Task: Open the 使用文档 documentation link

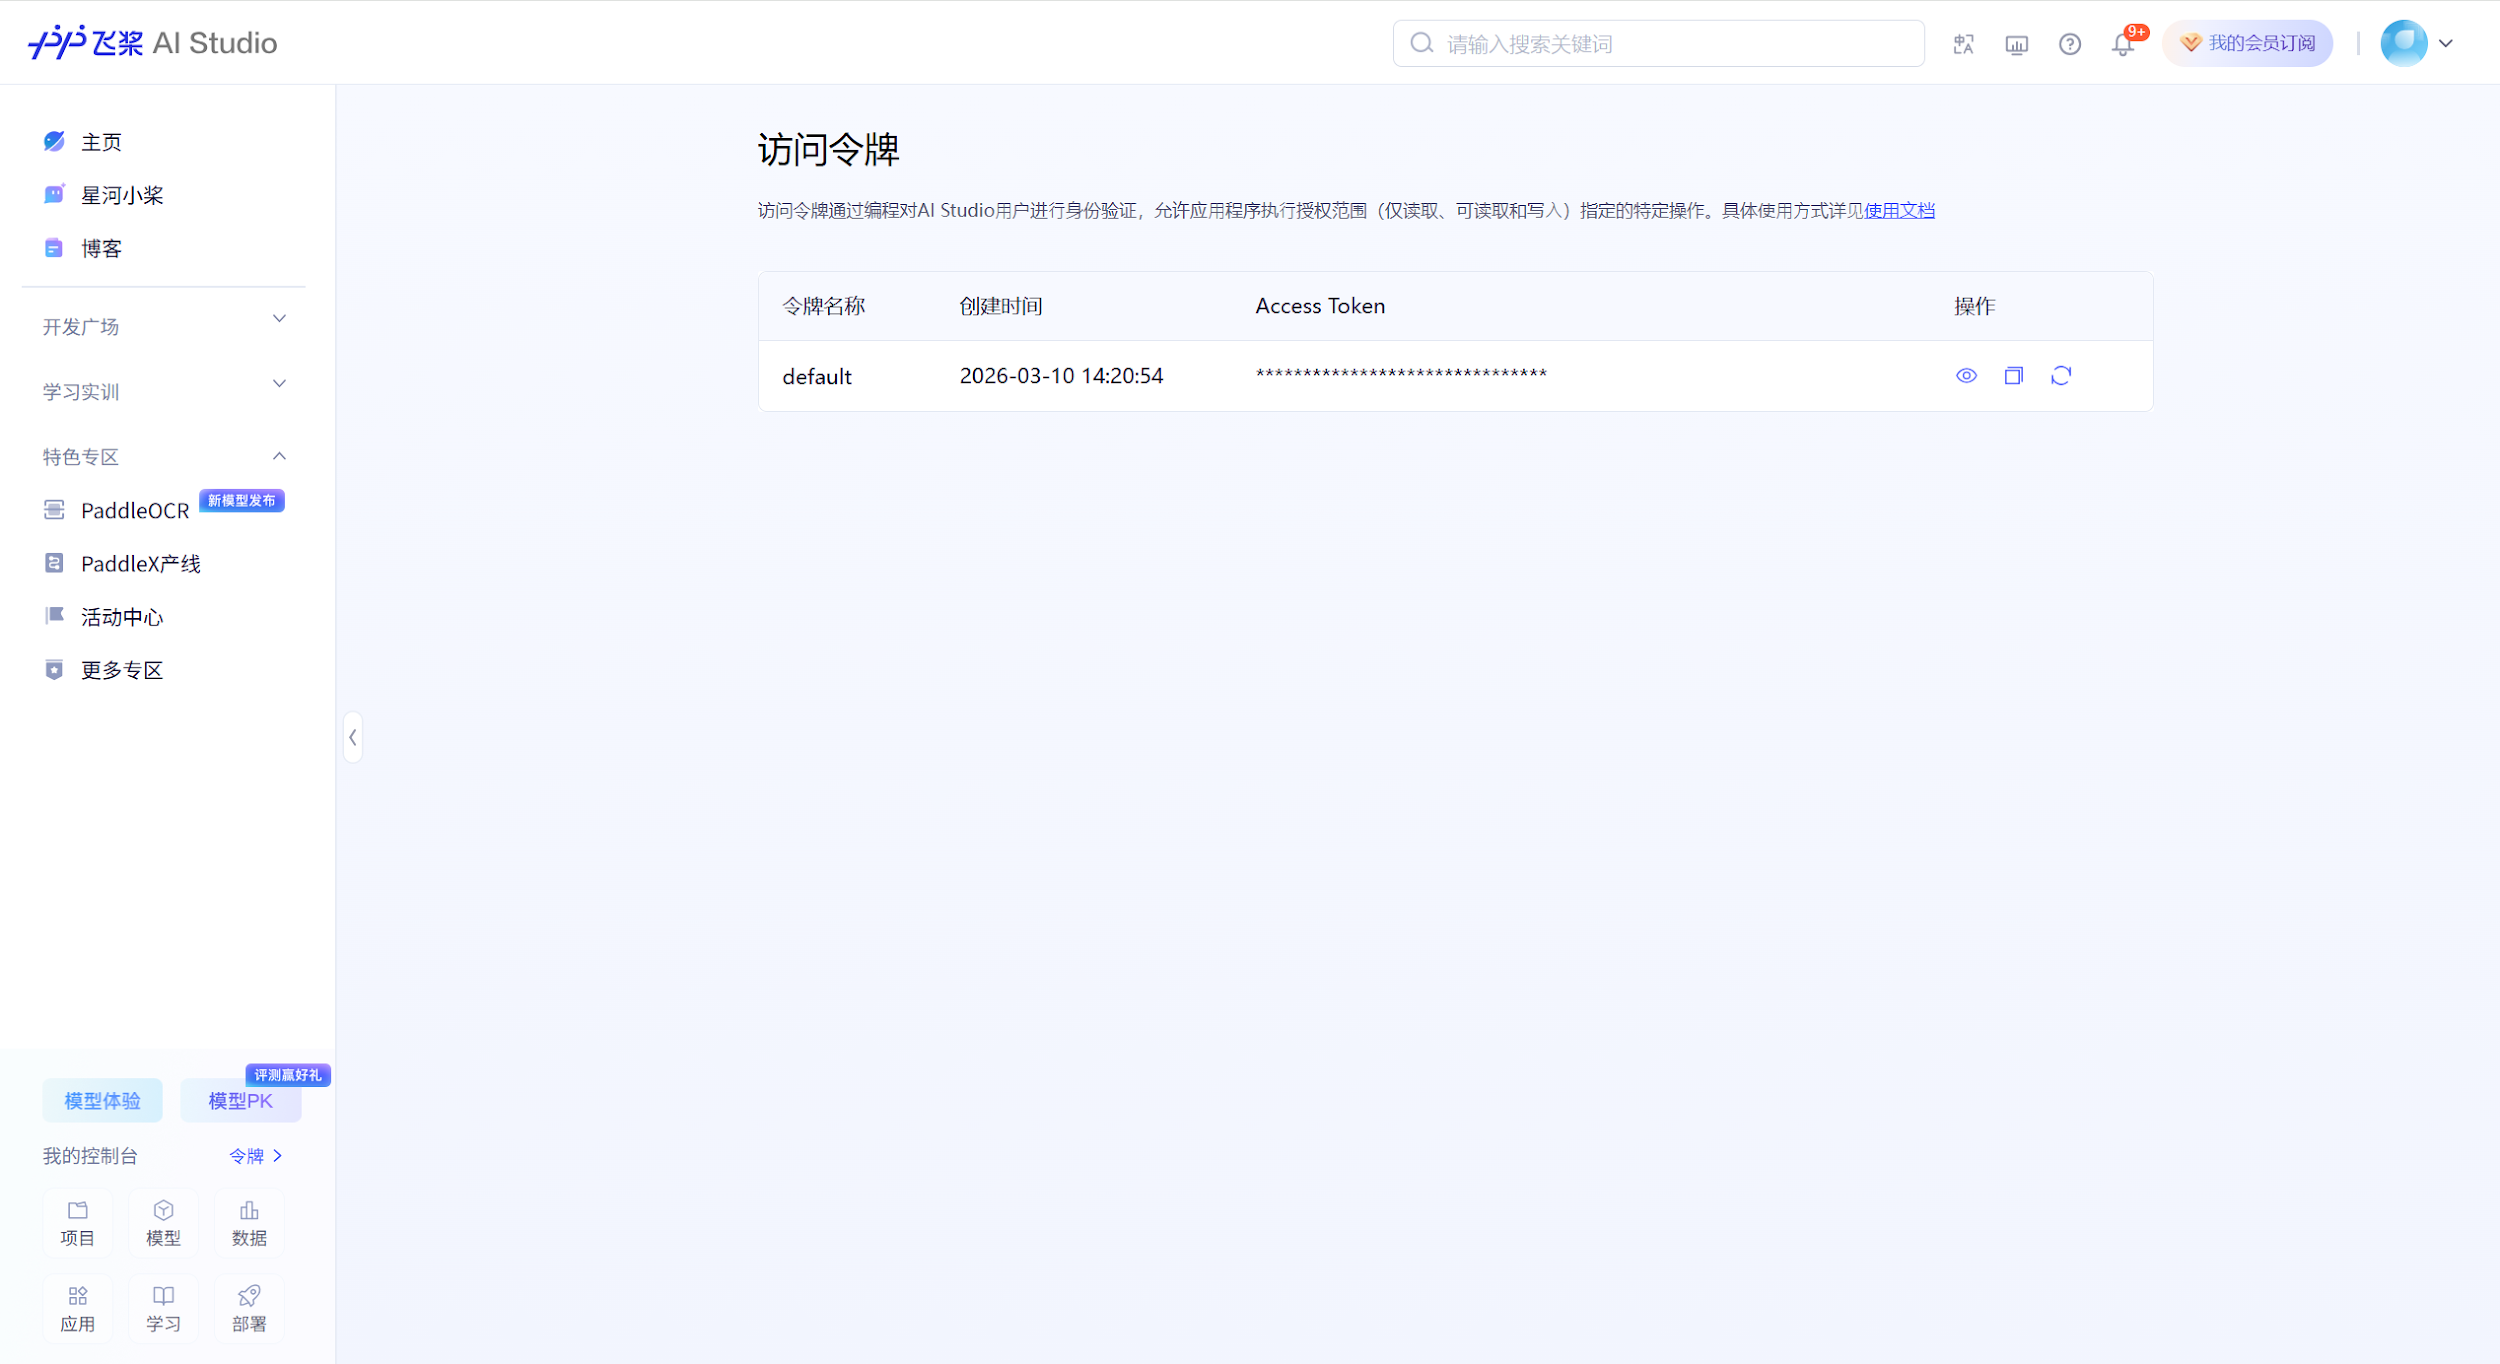Action: [1898, 210]
